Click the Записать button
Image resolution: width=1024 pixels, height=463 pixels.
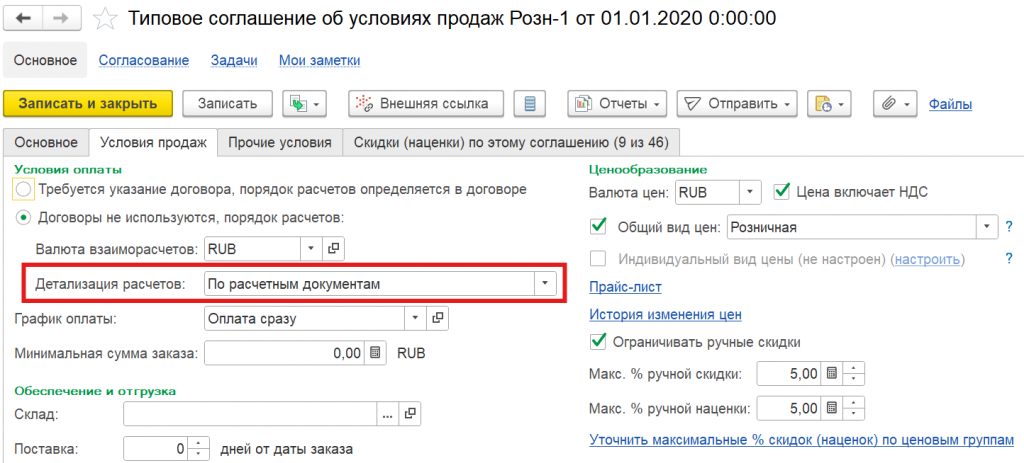[x=228, y=104]
